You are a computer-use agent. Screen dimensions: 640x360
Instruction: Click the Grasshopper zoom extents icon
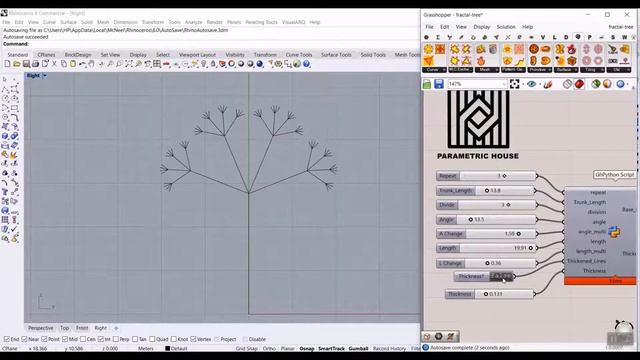point(514,84)
